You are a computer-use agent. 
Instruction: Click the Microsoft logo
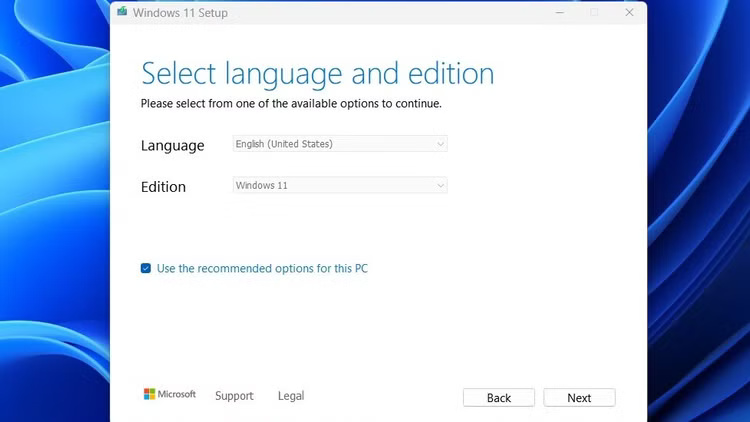pos(170,394)
